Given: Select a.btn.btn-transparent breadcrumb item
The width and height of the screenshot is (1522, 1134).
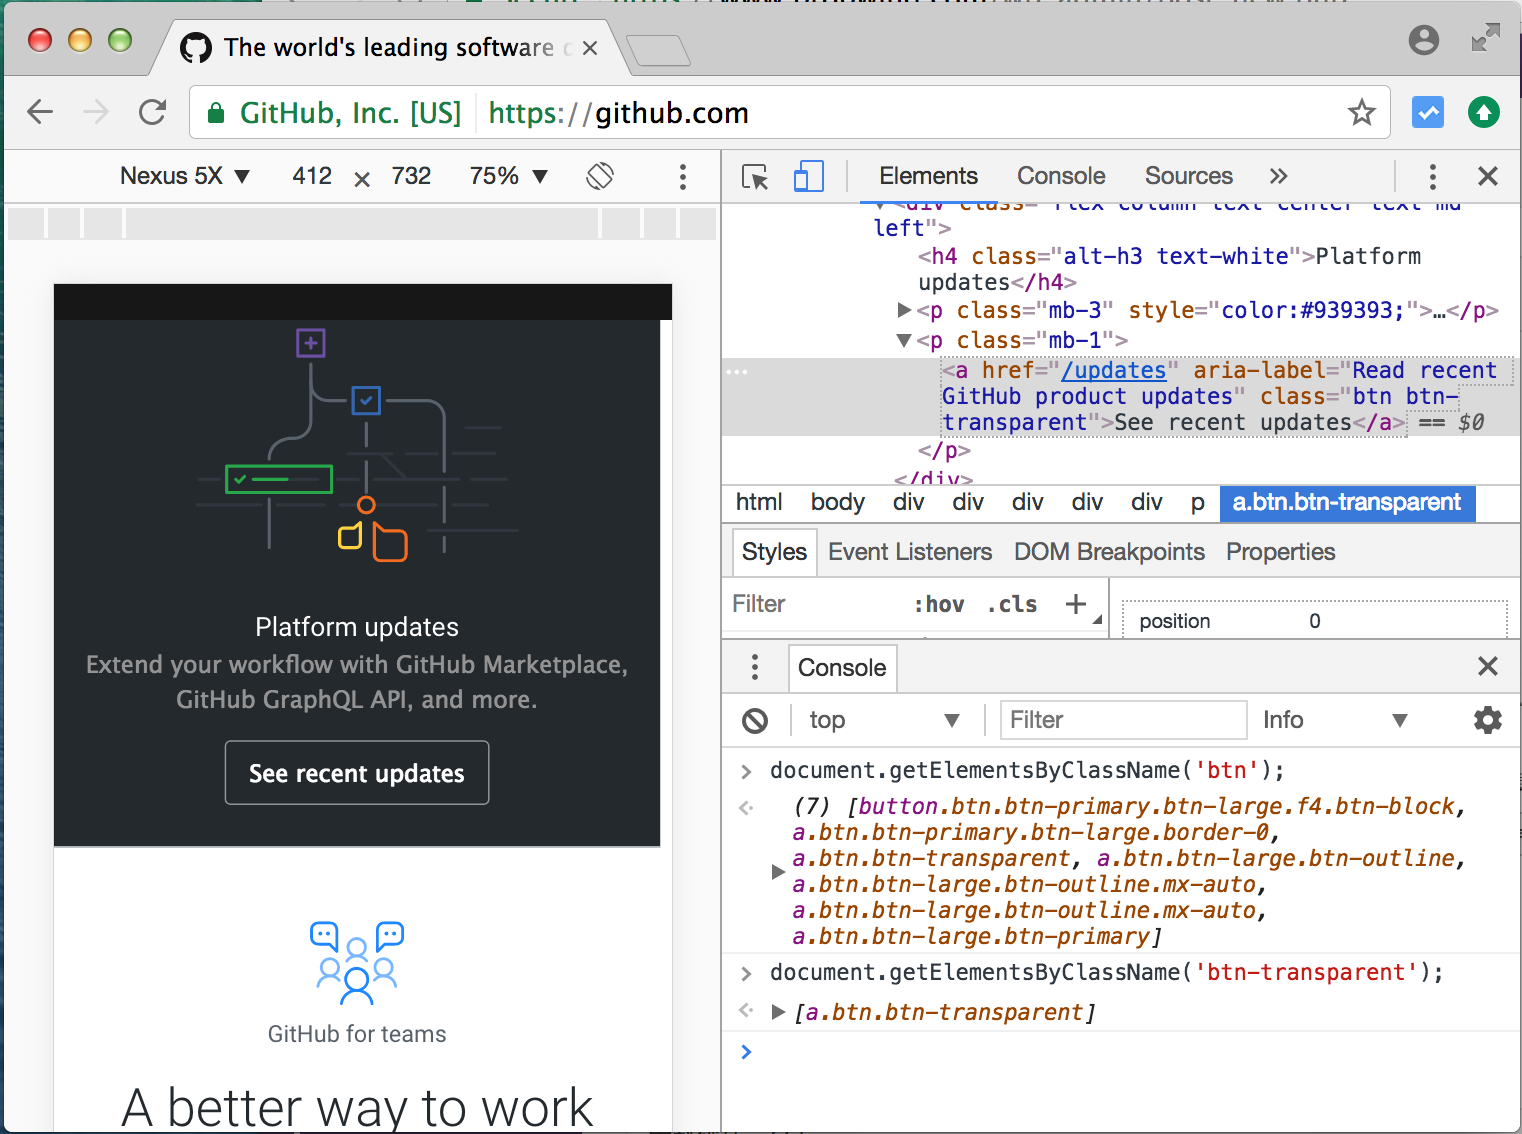Looking at the screenshot, I should tap(1347, 502).
